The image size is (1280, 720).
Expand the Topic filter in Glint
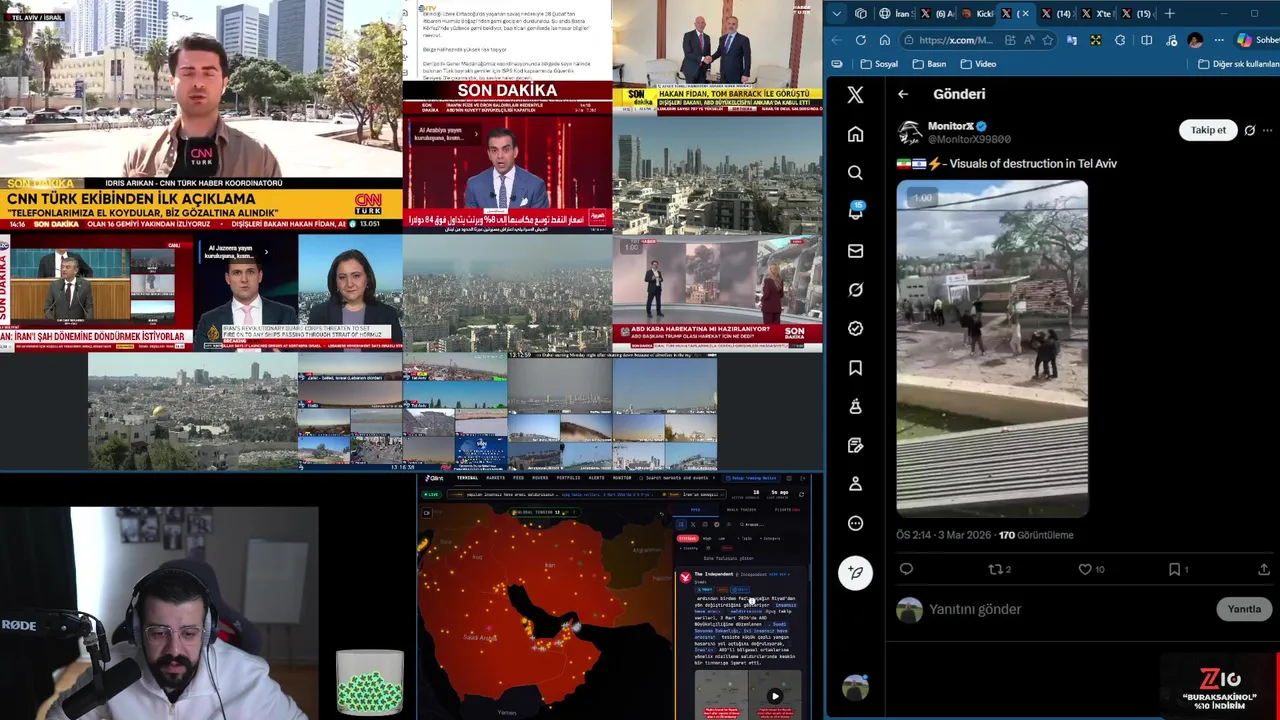(746, 538)
